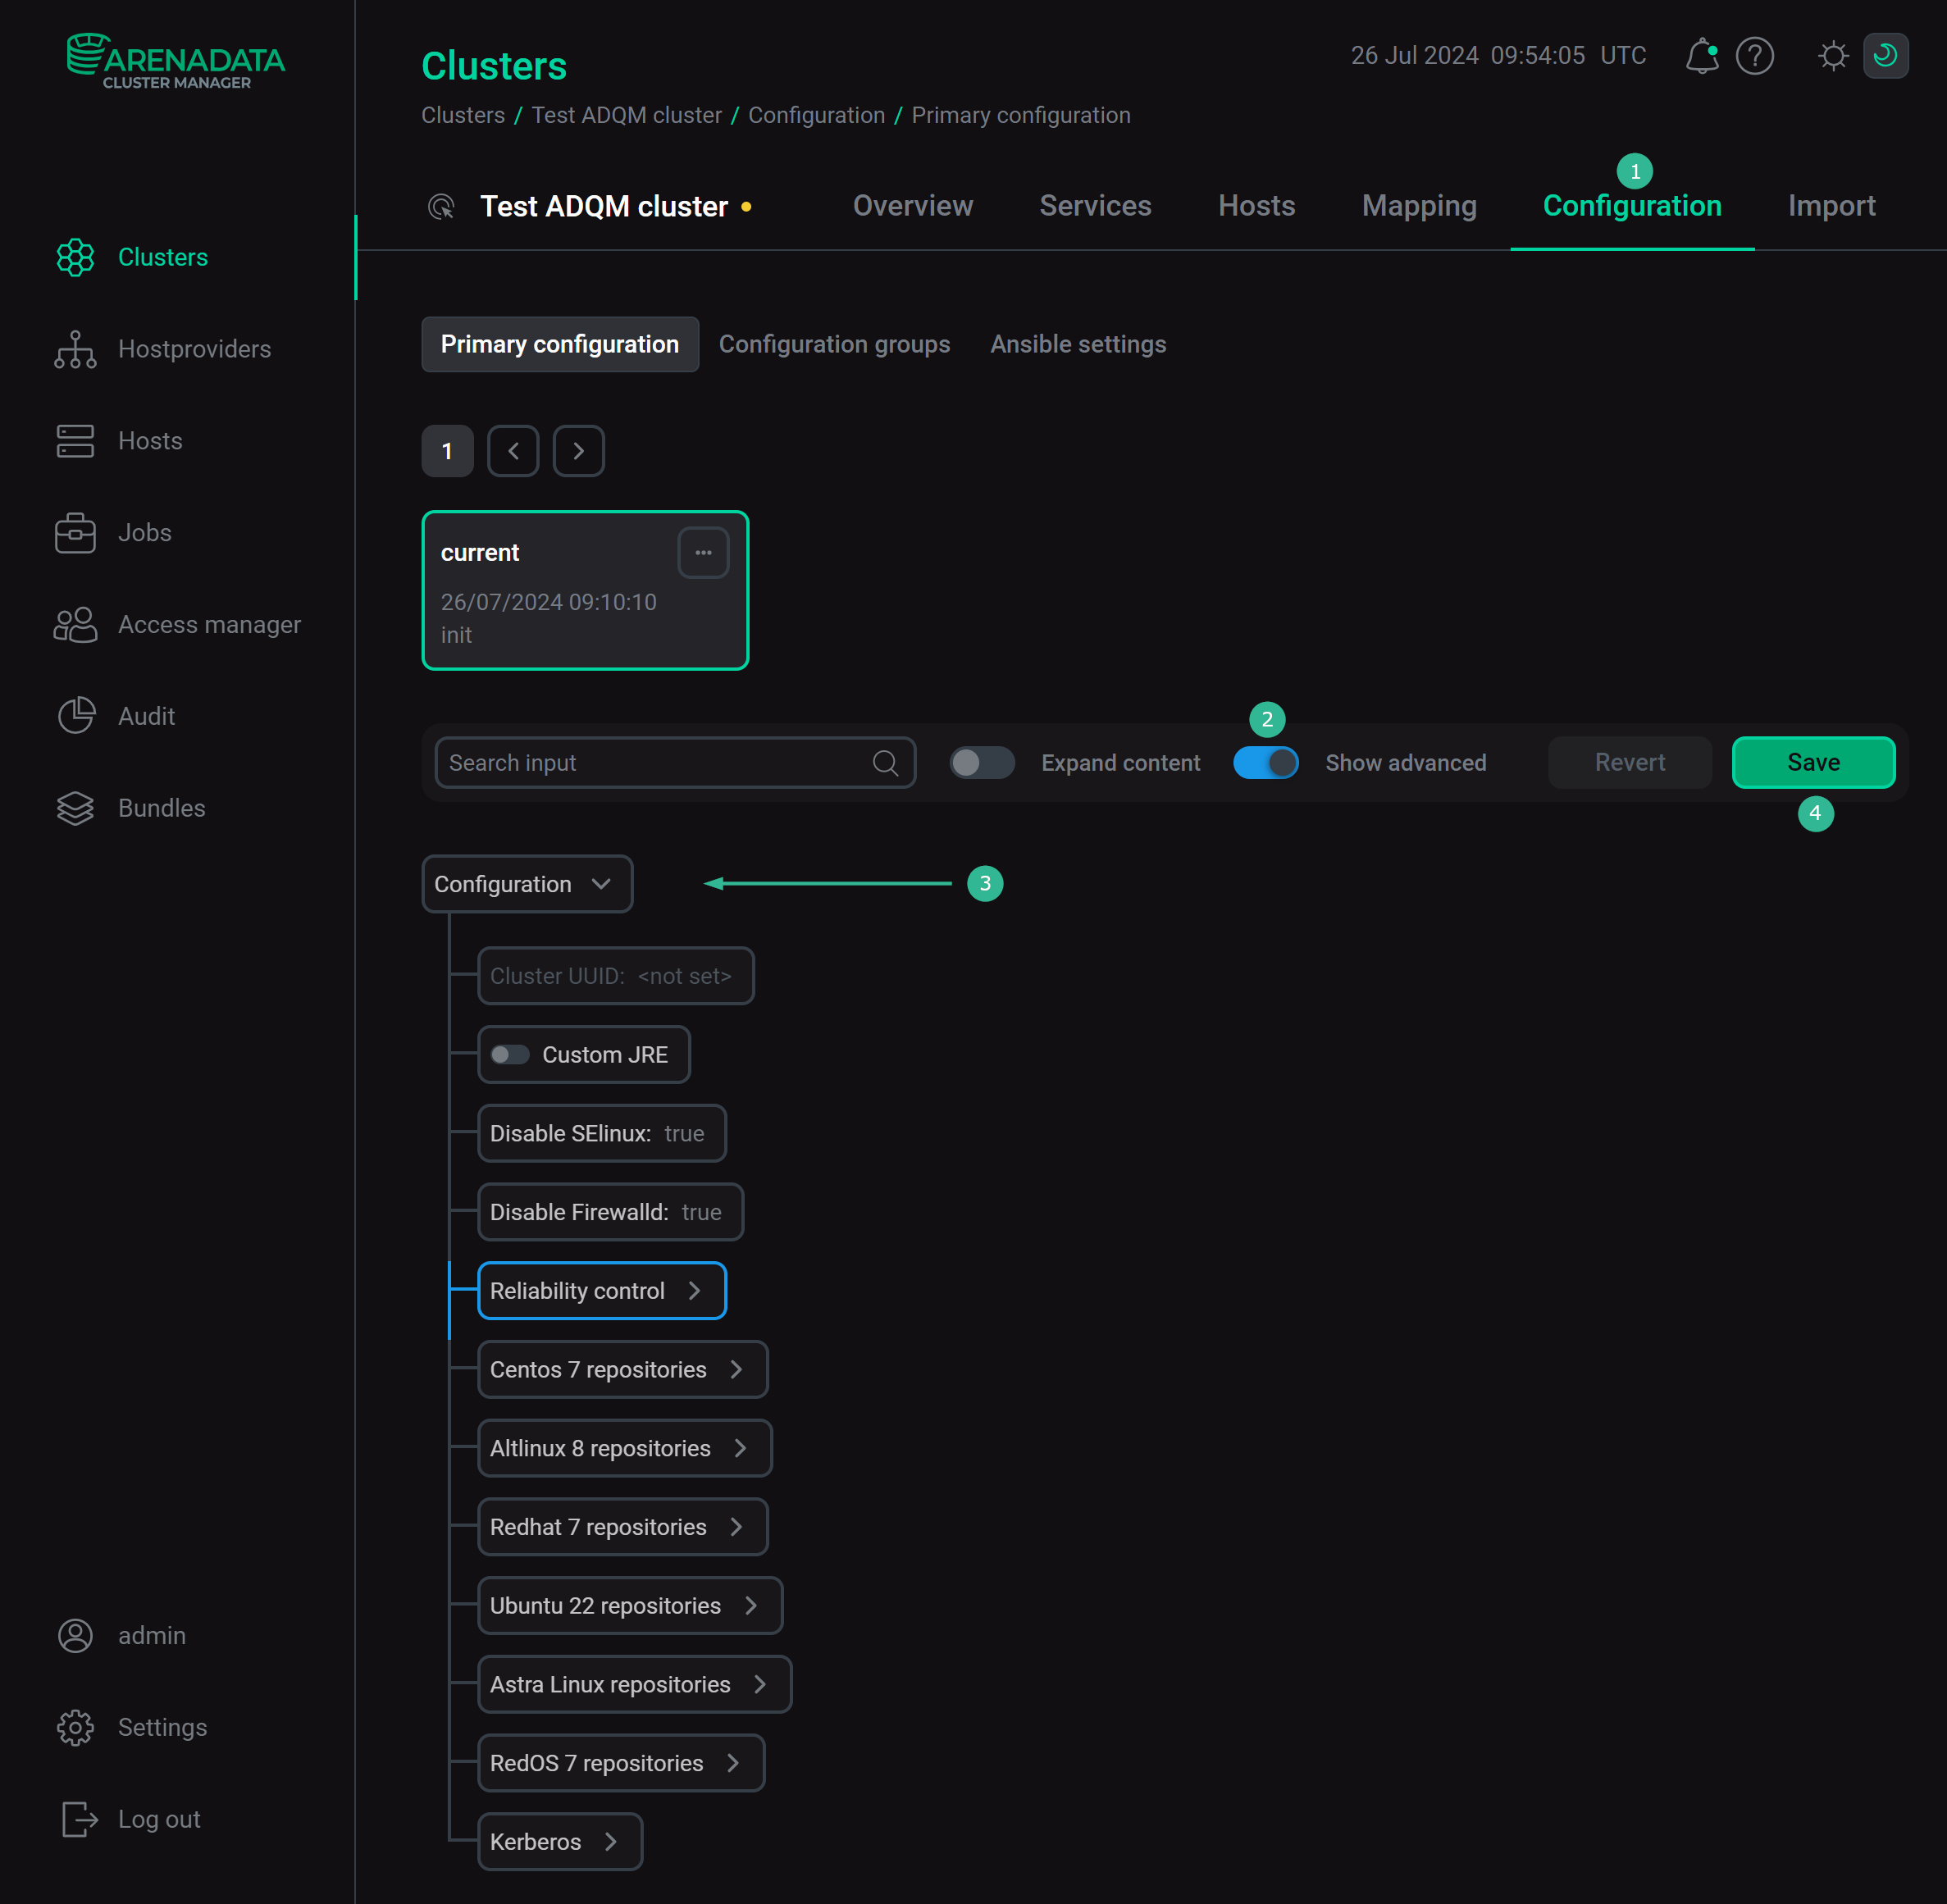Follow Clusters breadcrumb link
Image resolution: width=1947 pixels, height=1904 pixels.
click(x=462, y=116)
